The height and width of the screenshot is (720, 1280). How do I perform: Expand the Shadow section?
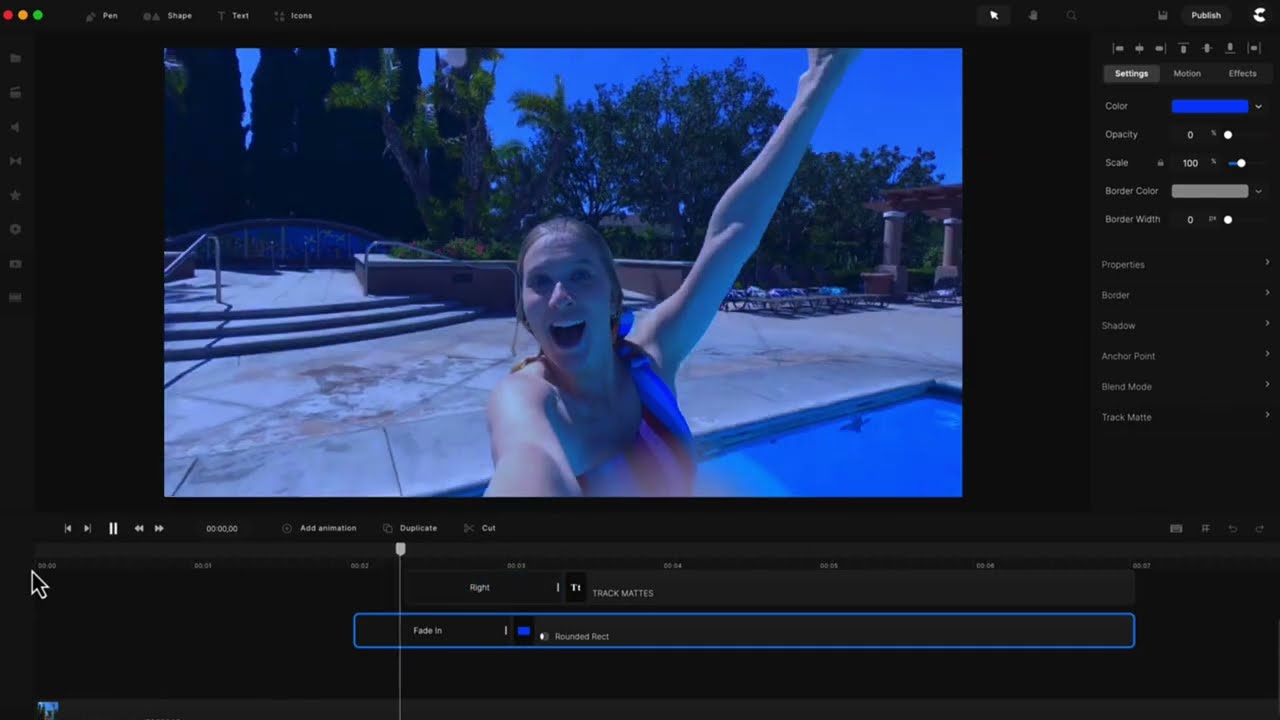[x=1185, y=325]
